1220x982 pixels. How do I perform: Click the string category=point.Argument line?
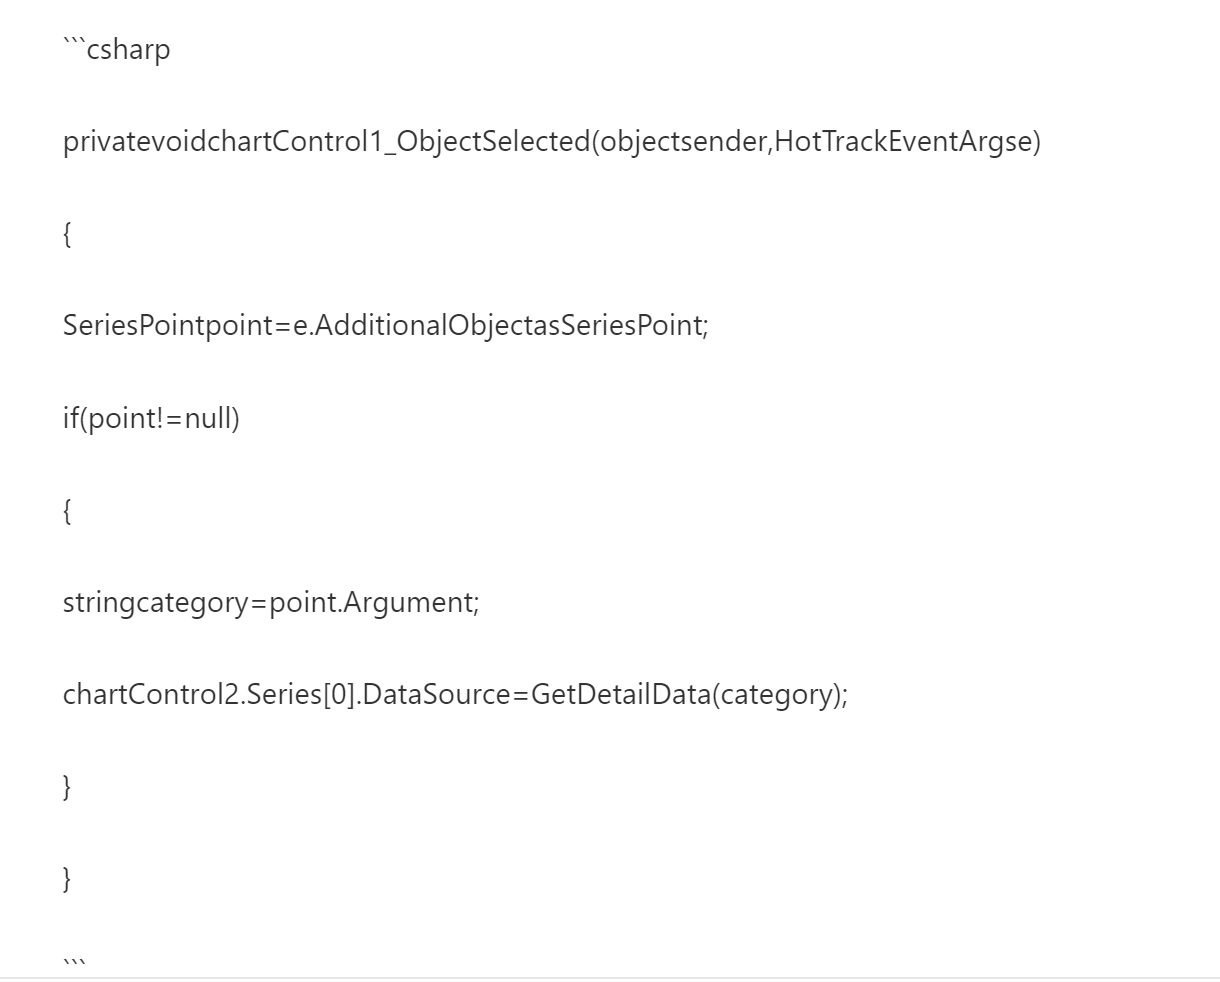(x=271, y=603)
